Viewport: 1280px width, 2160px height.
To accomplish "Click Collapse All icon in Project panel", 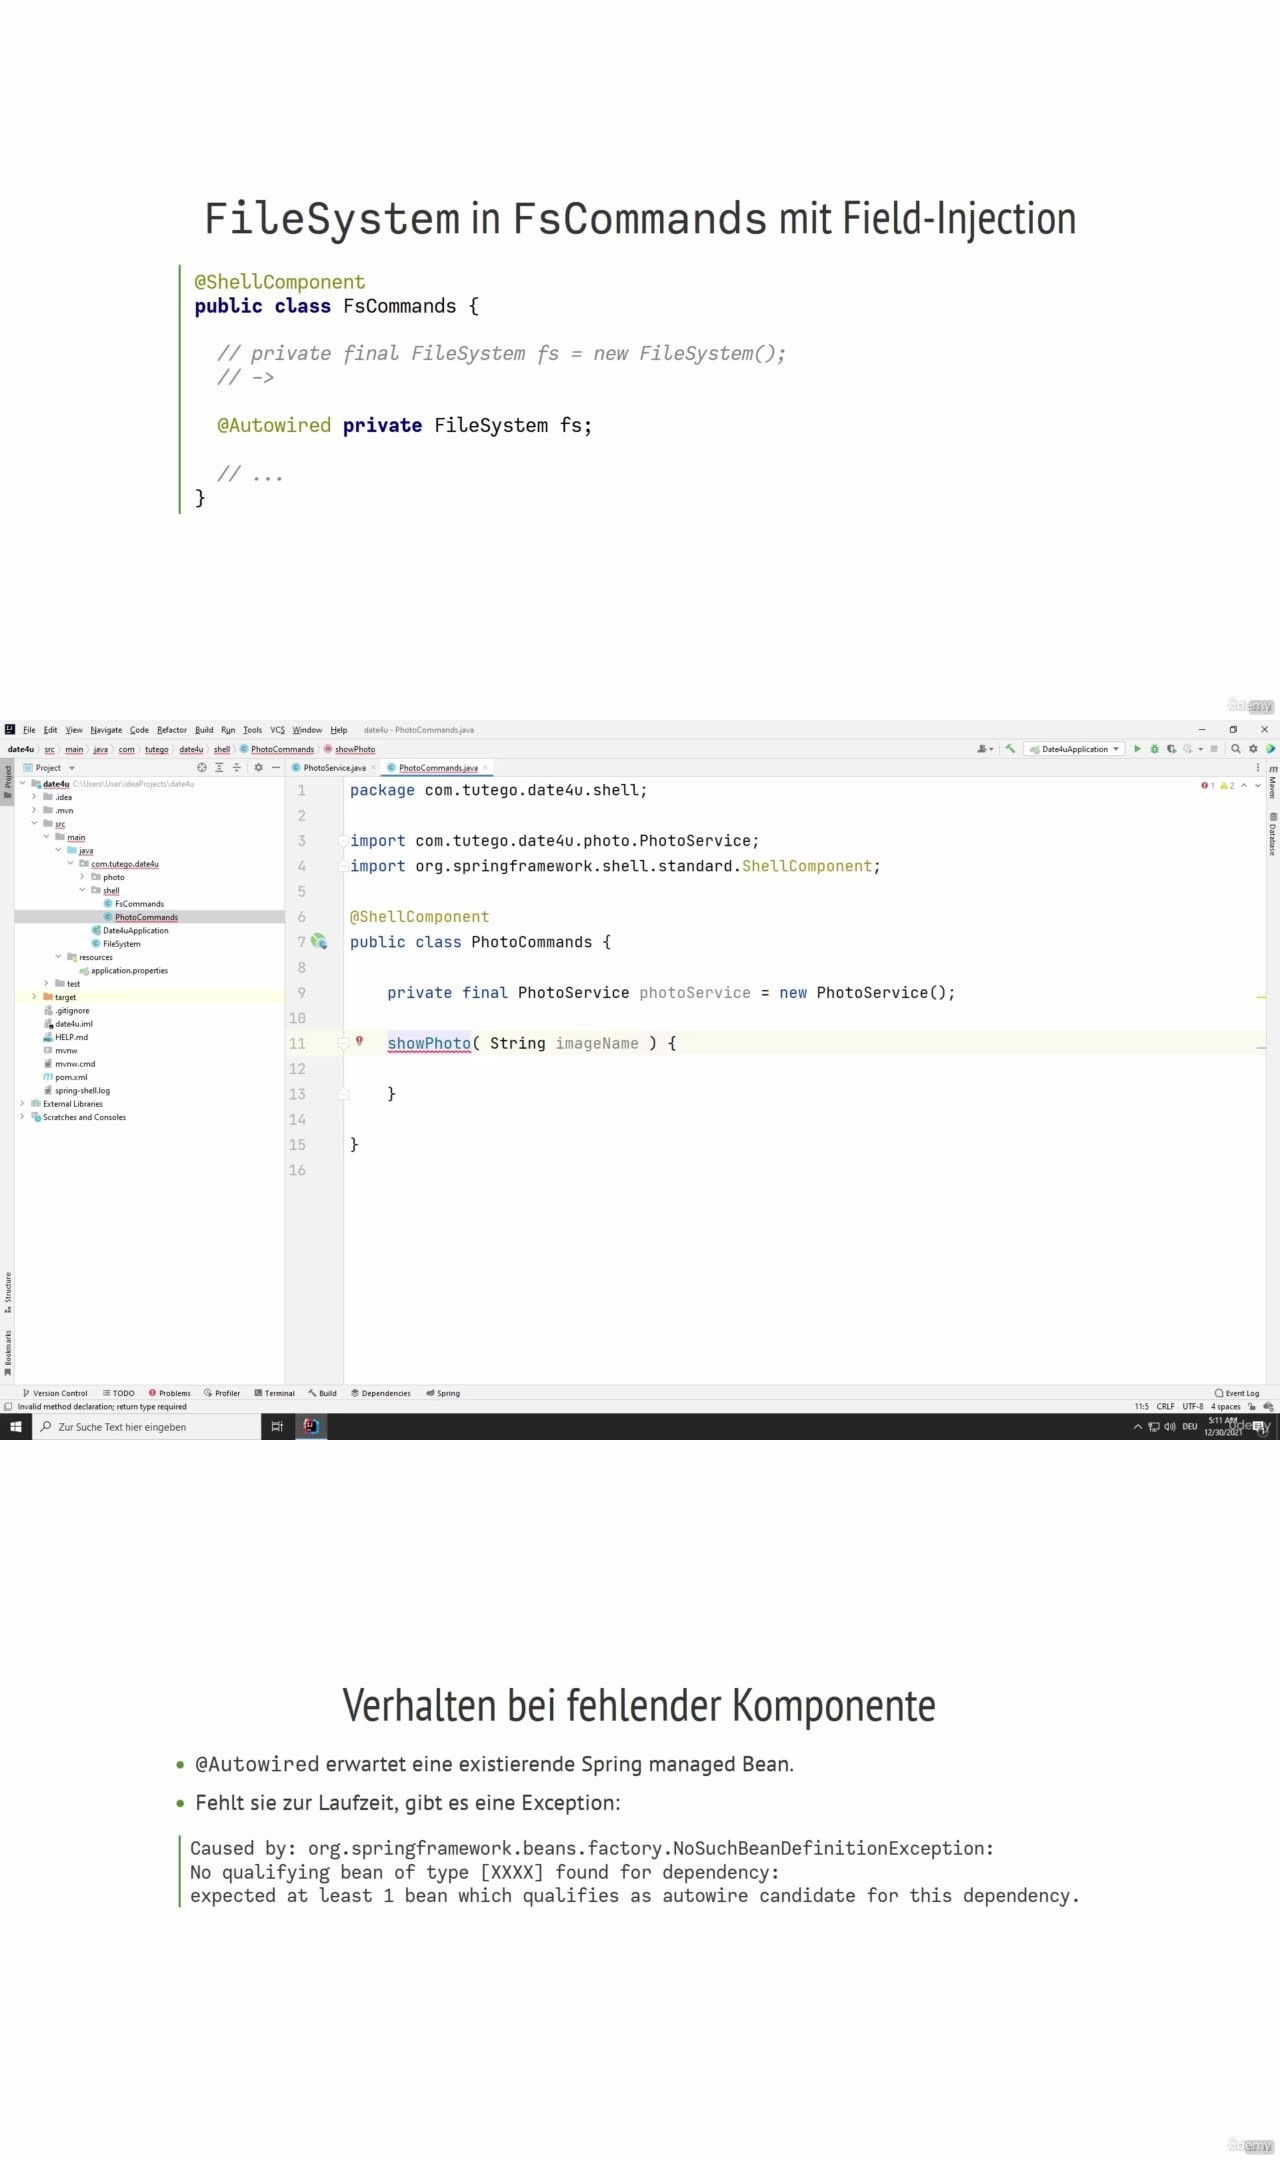I will pos(237,768).
